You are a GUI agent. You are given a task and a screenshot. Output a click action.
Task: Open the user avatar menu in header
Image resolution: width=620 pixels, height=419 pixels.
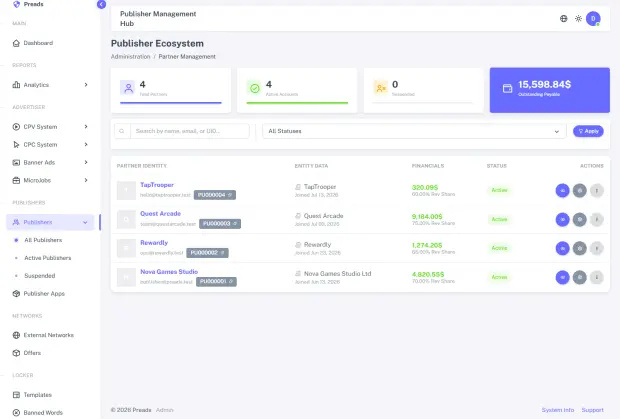593,19
